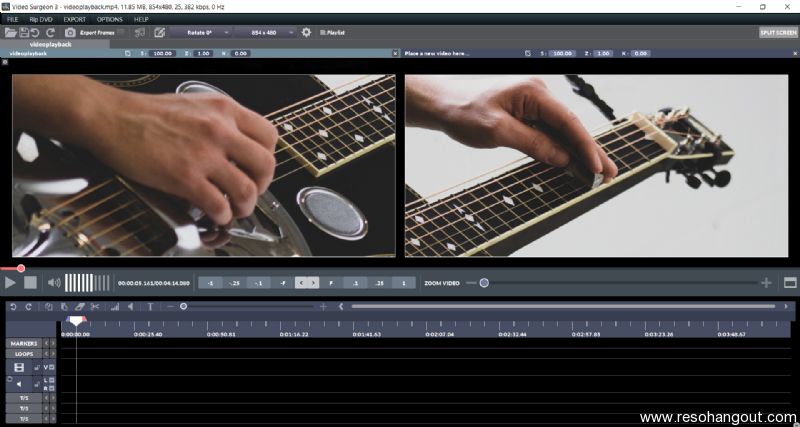The image size is (800, 427).
Task: Adjust the volume level bars
Action: (87, 283)
